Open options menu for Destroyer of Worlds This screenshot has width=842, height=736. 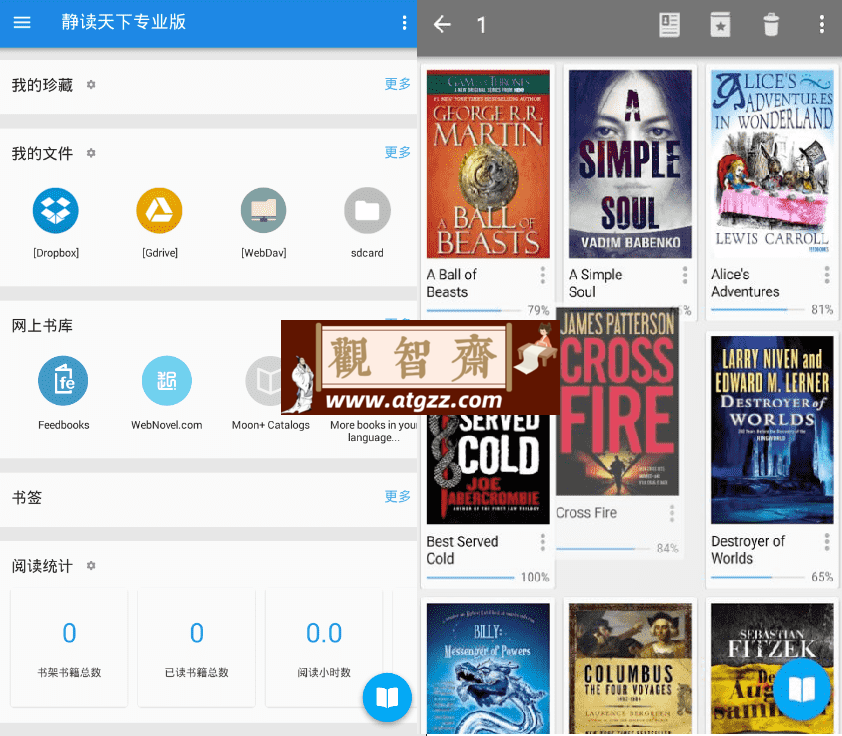827,542
